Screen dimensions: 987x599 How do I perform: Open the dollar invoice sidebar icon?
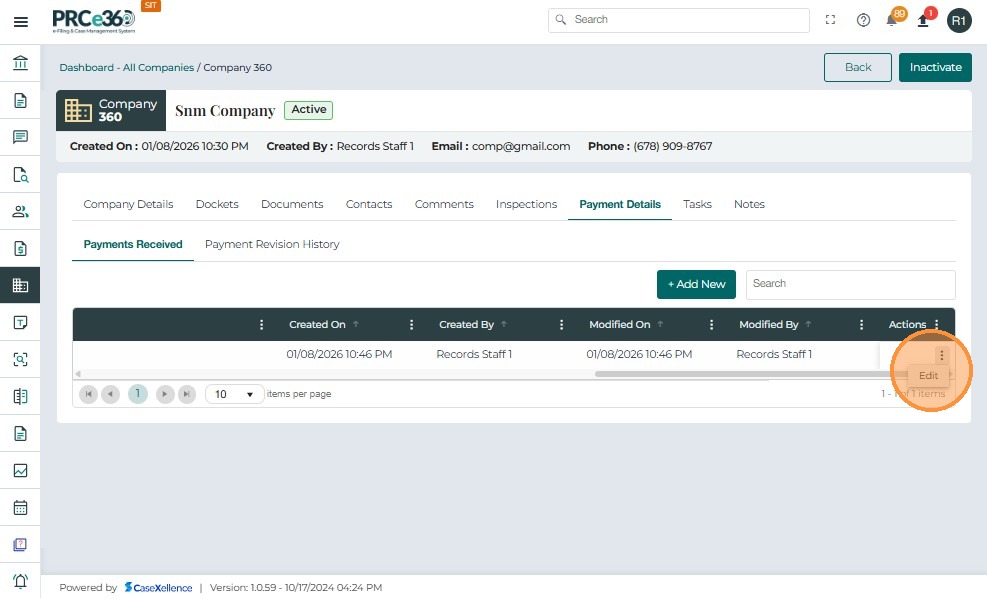[x=20, y=249]
